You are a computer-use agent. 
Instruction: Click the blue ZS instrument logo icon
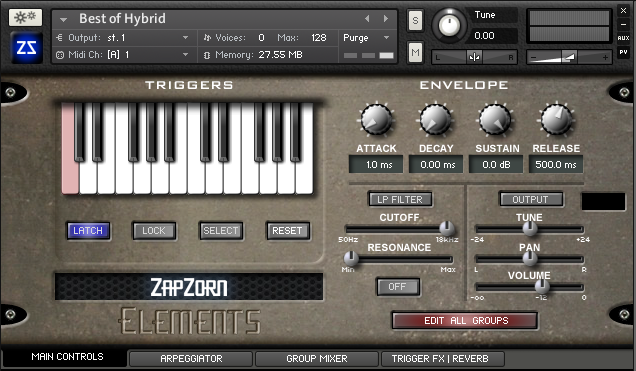27,48
